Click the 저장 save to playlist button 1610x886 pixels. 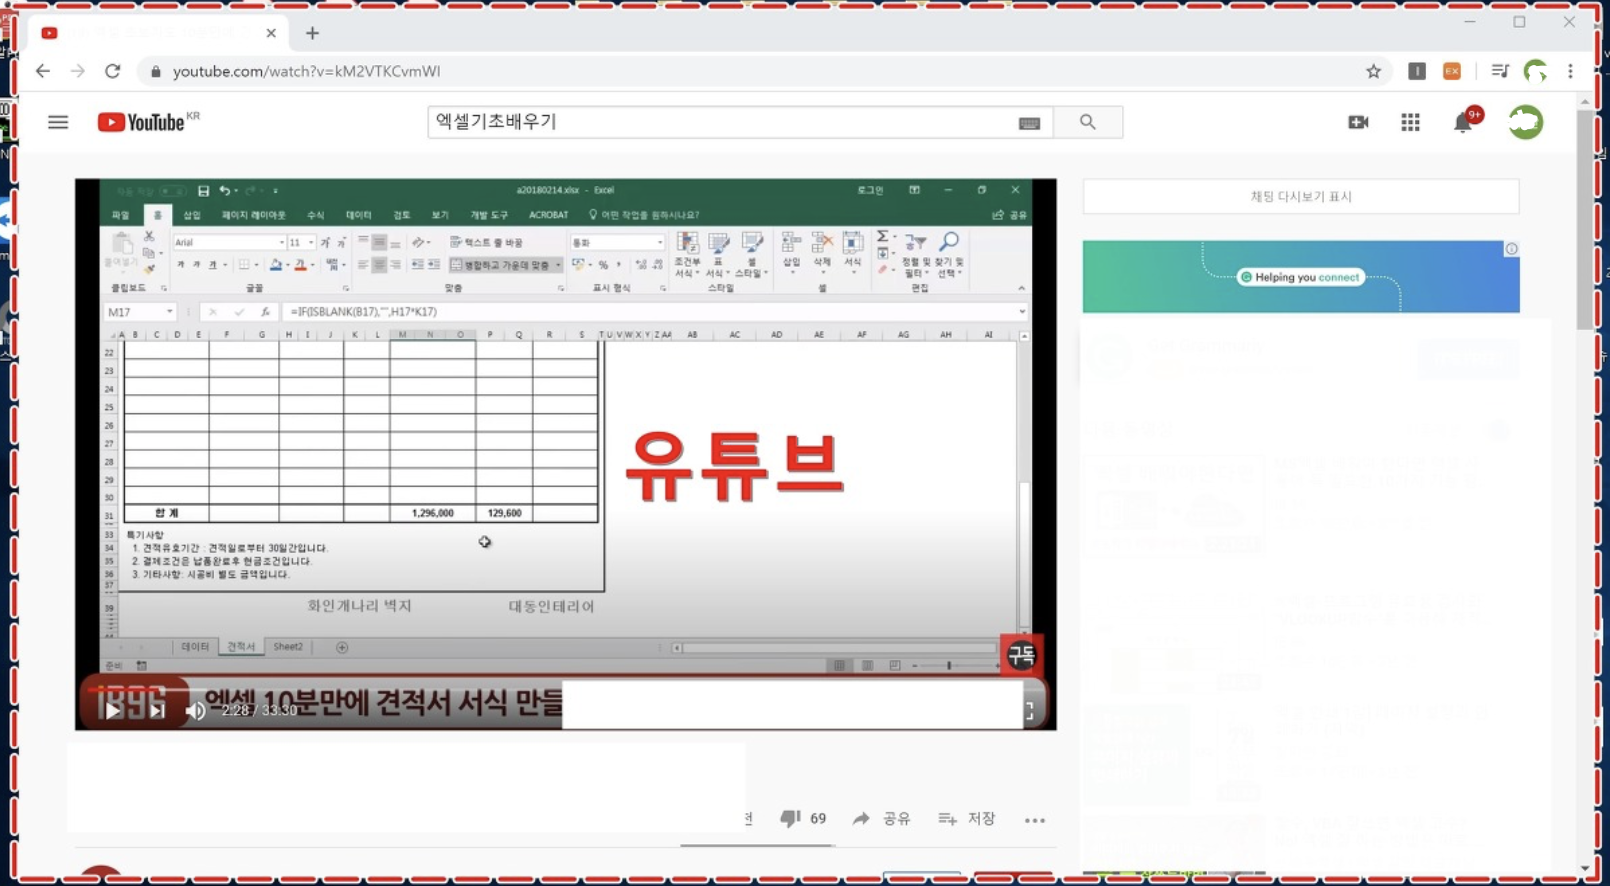pos(966,818)
